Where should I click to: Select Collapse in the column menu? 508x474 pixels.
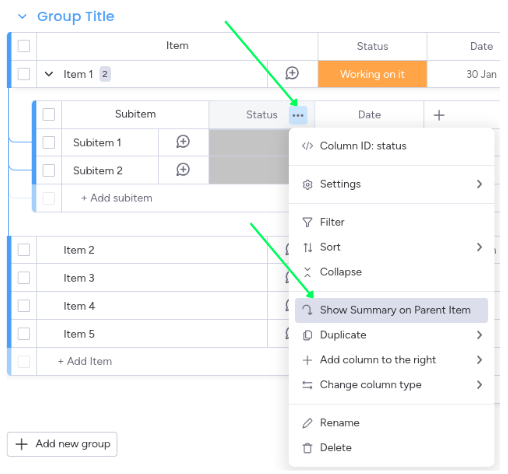tap(391, 272)
